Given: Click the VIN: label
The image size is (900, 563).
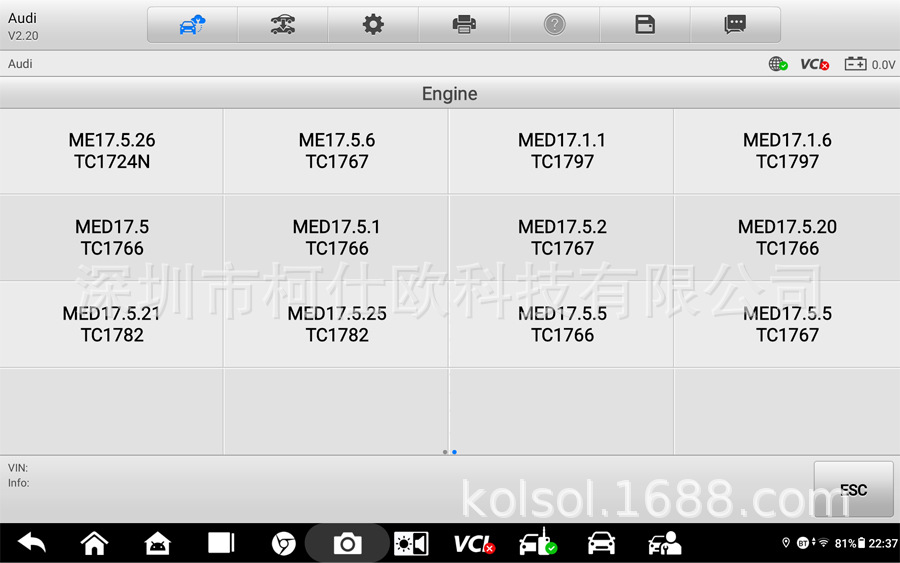Looking at the screenshot, I should pos(18,468).
